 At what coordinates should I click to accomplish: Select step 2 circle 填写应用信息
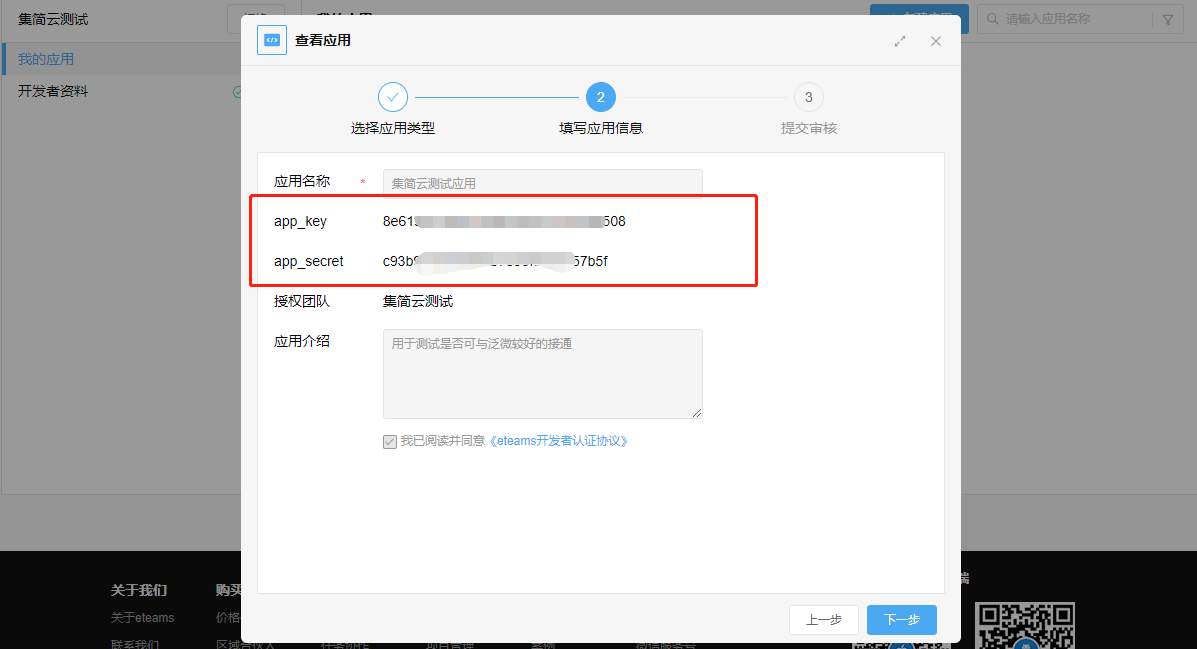coord(601,97)
